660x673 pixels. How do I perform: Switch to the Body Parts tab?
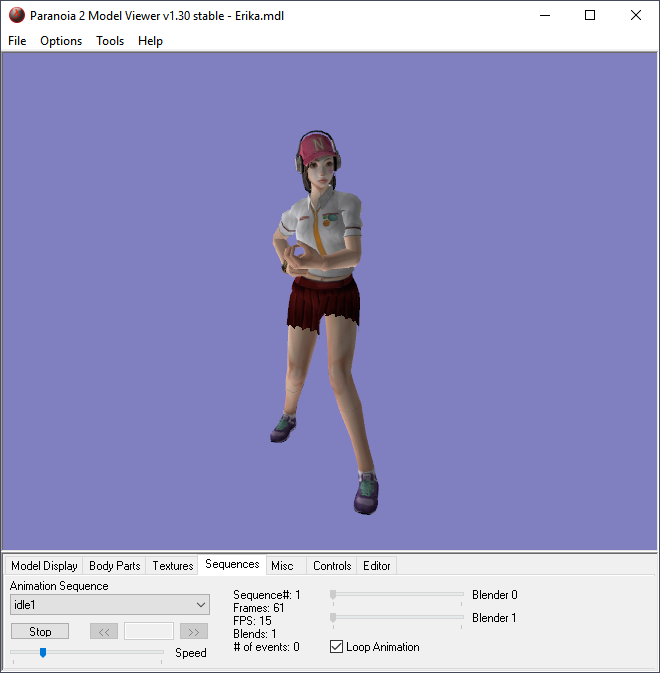pos(115,566)
